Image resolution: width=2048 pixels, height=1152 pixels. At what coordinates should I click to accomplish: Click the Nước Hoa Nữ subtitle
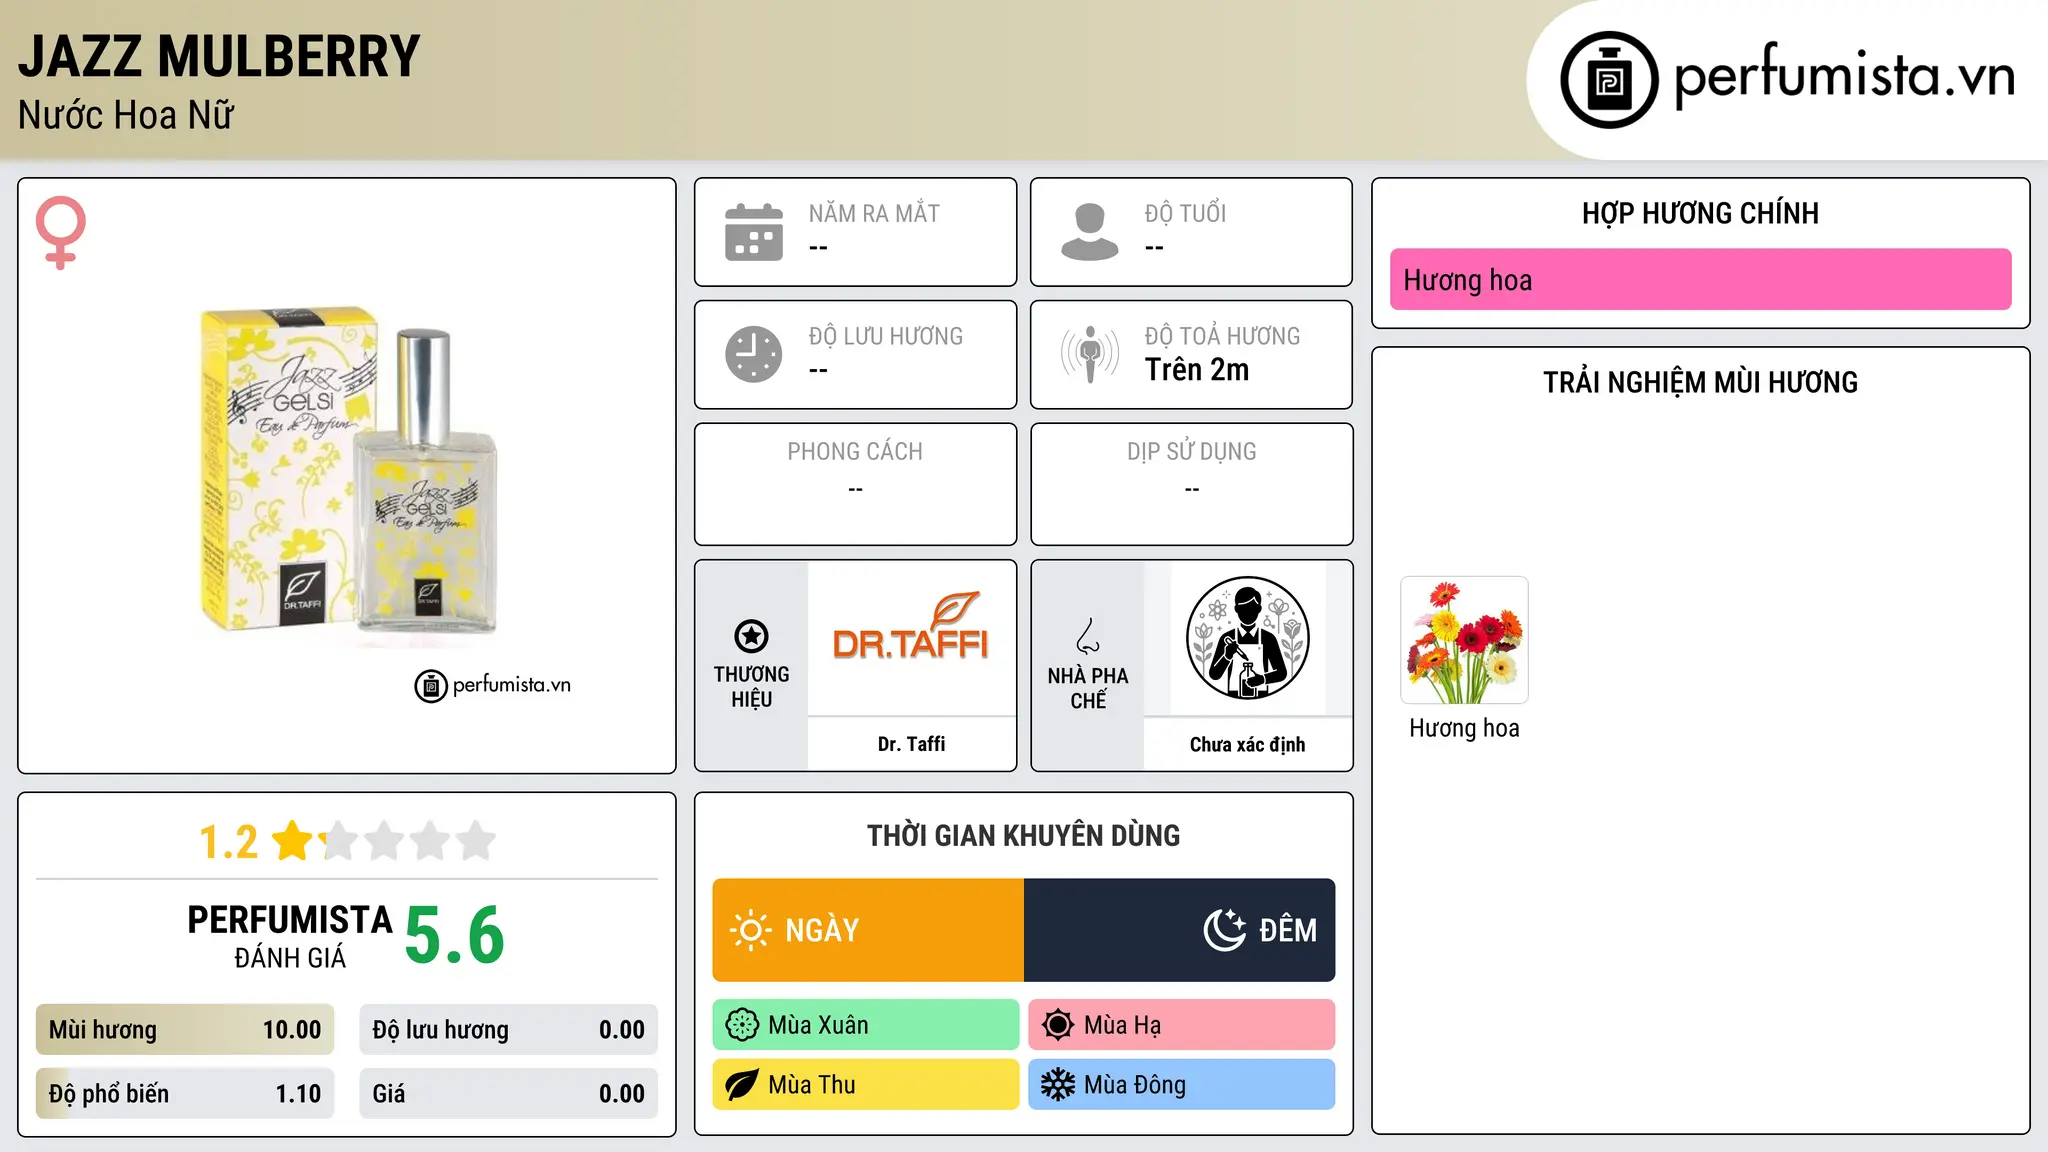126,115
